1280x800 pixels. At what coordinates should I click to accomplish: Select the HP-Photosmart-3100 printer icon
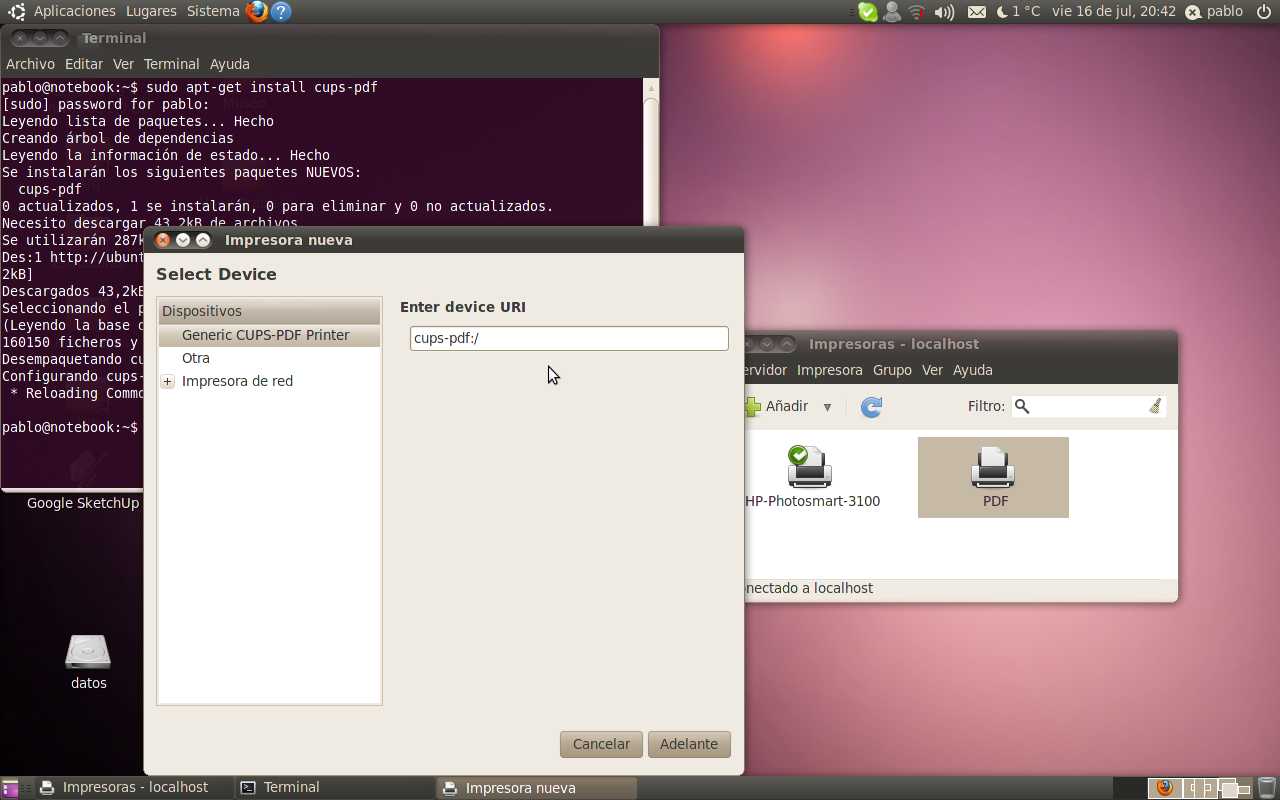[x=810, y=467]
